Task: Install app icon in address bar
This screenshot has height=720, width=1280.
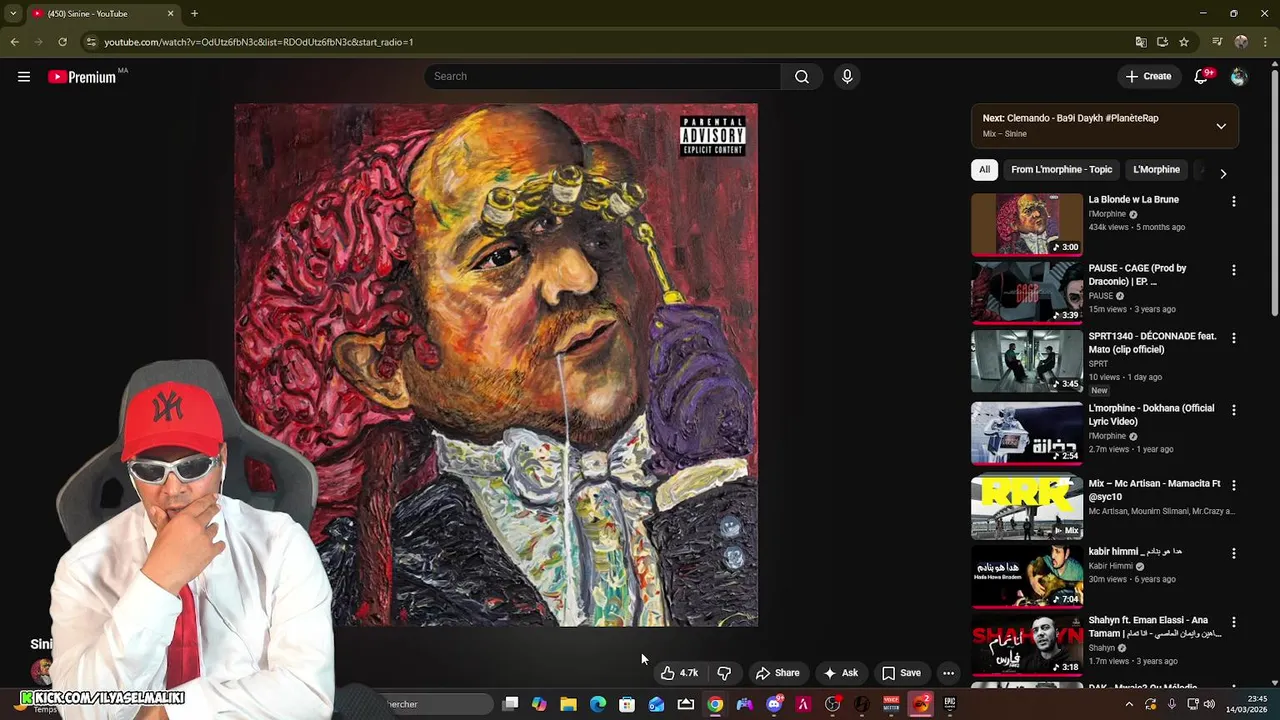Action: pos(1162,42)
